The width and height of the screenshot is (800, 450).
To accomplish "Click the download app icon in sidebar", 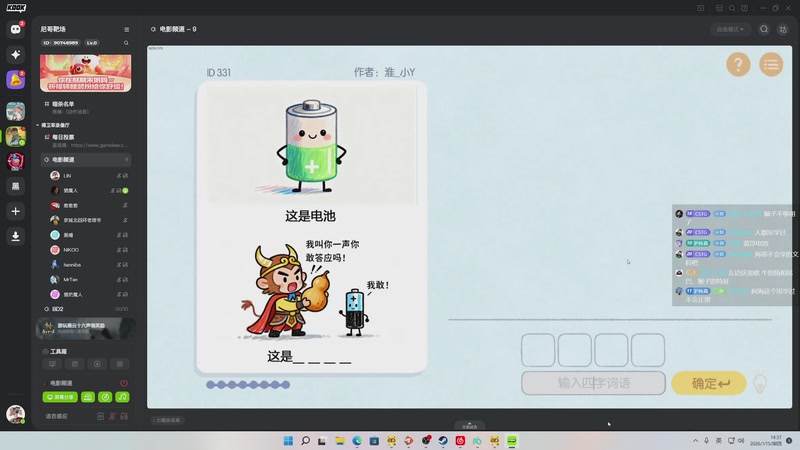I will 15,236.
